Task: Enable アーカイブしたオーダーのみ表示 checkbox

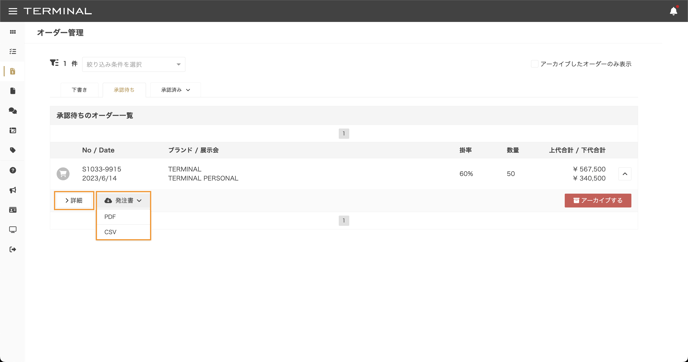Action: [534, 64]
